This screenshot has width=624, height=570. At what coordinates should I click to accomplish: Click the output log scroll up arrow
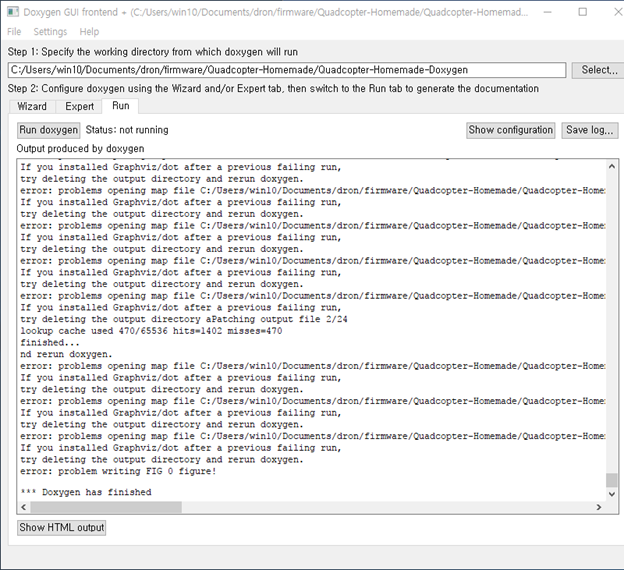pos(612,167)
